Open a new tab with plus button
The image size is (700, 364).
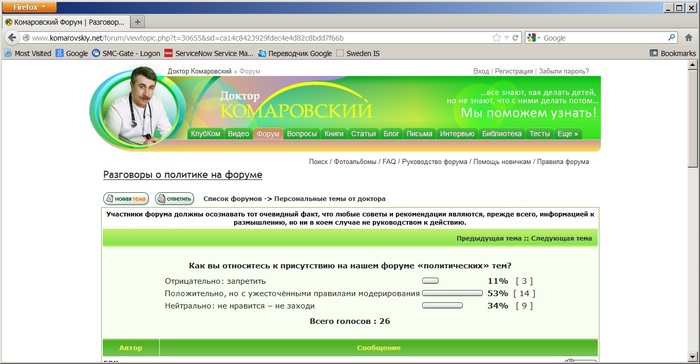[138, 21]
